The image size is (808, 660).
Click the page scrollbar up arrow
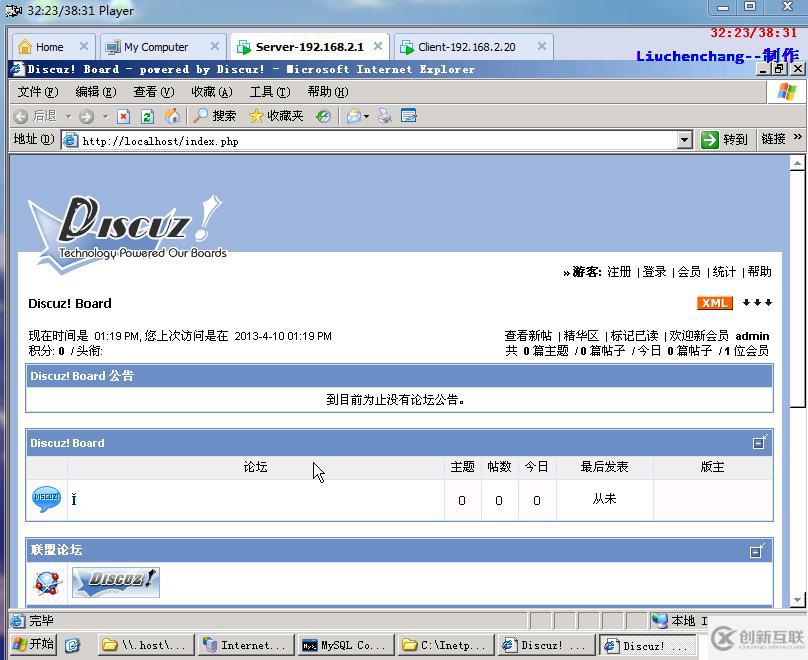pos(797,163)
